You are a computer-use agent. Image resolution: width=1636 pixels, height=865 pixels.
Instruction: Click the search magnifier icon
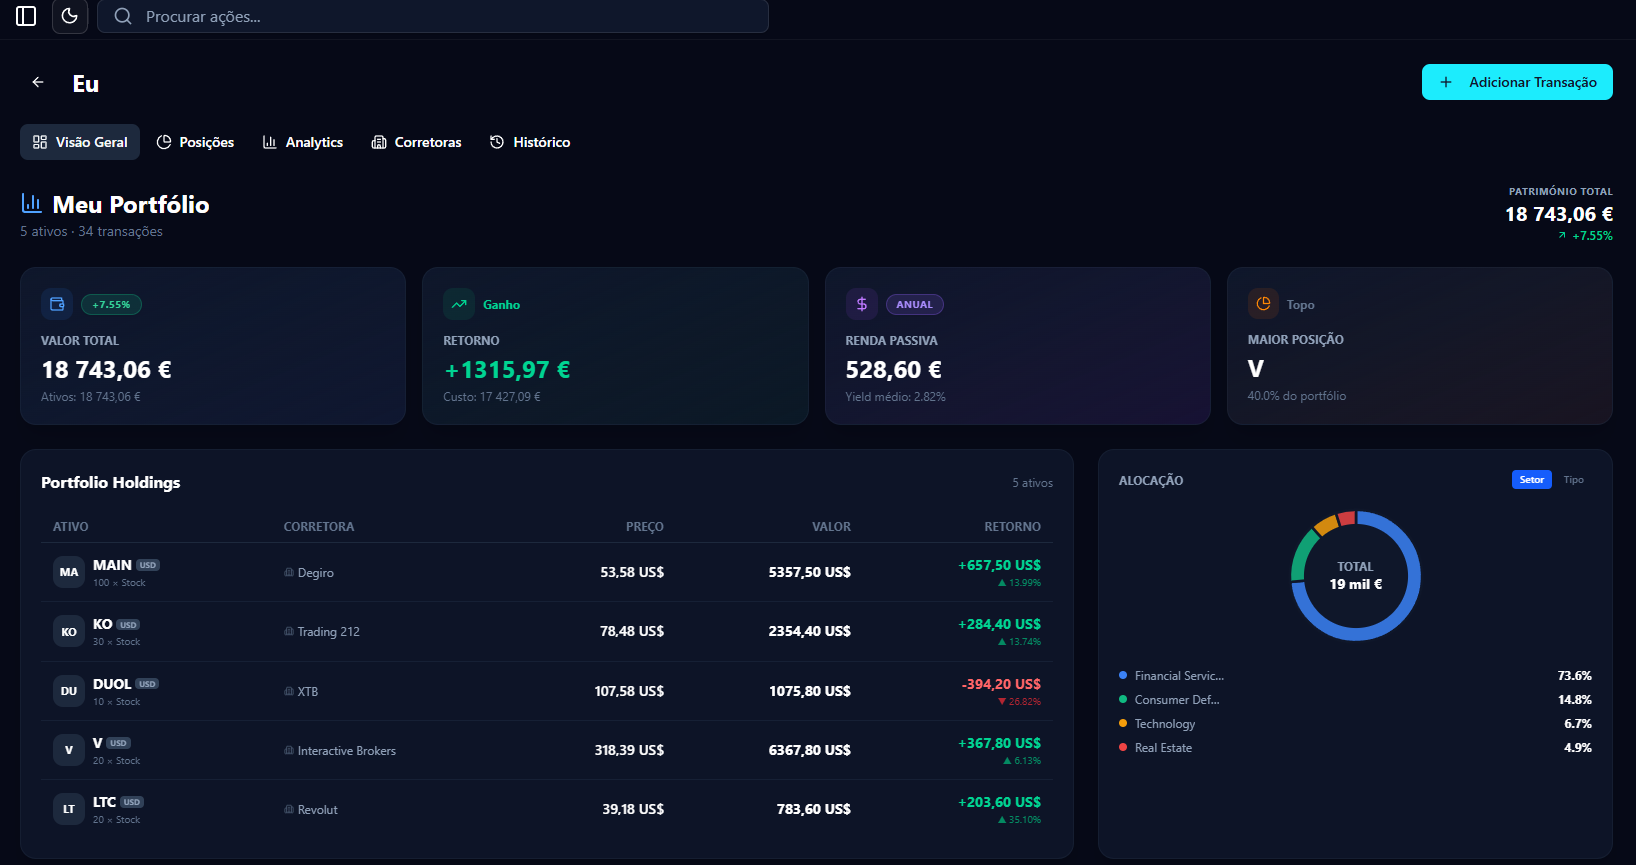[123, 16]
